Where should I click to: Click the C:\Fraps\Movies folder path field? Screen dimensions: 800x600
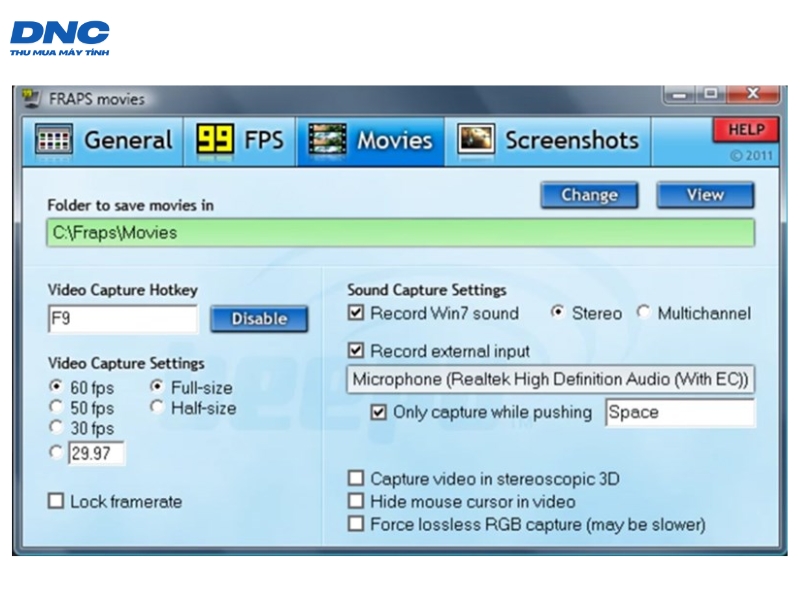[401, 233]
